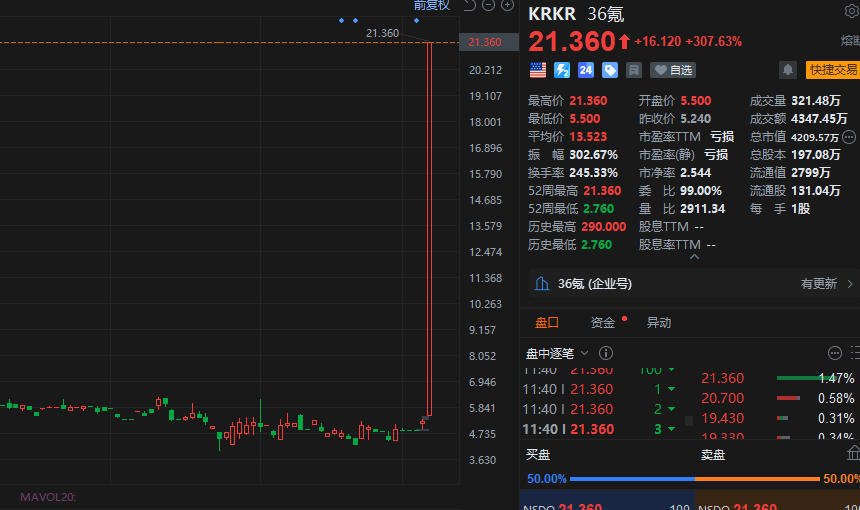Click the US flag market icon

coord(538,70)
